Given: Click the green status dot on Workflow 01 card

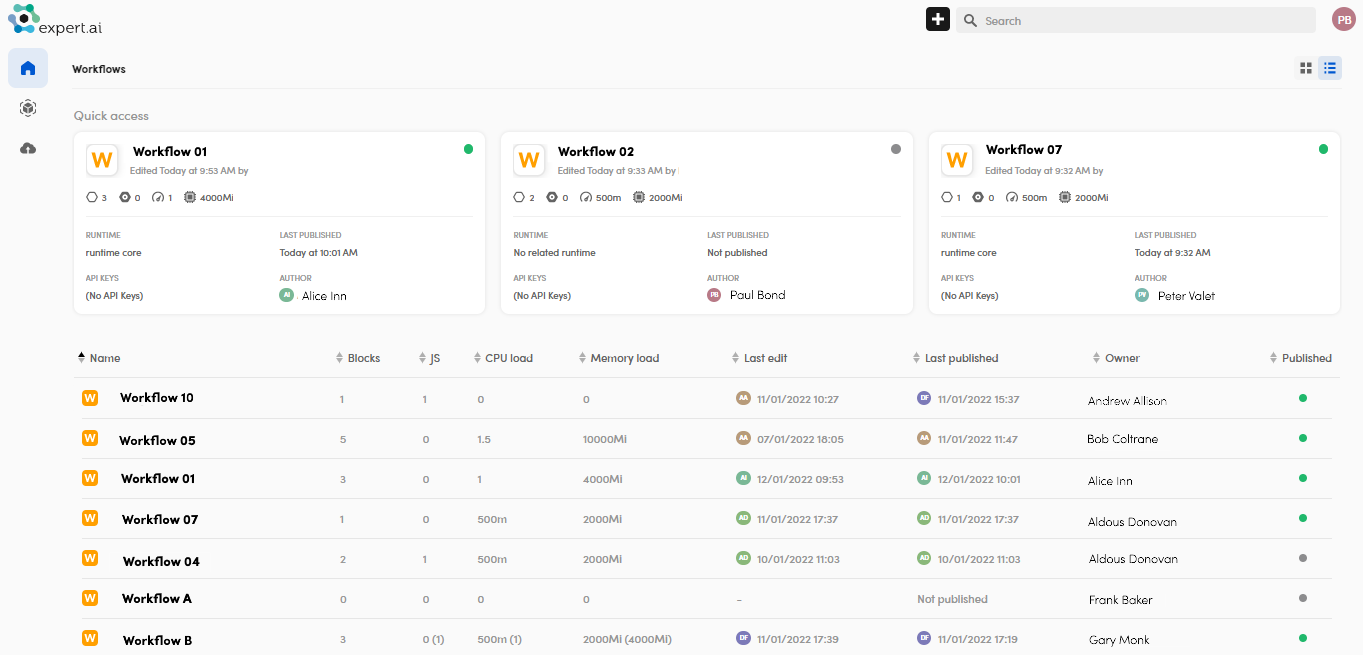Looking at the screenshot, I should click(468, 149).
